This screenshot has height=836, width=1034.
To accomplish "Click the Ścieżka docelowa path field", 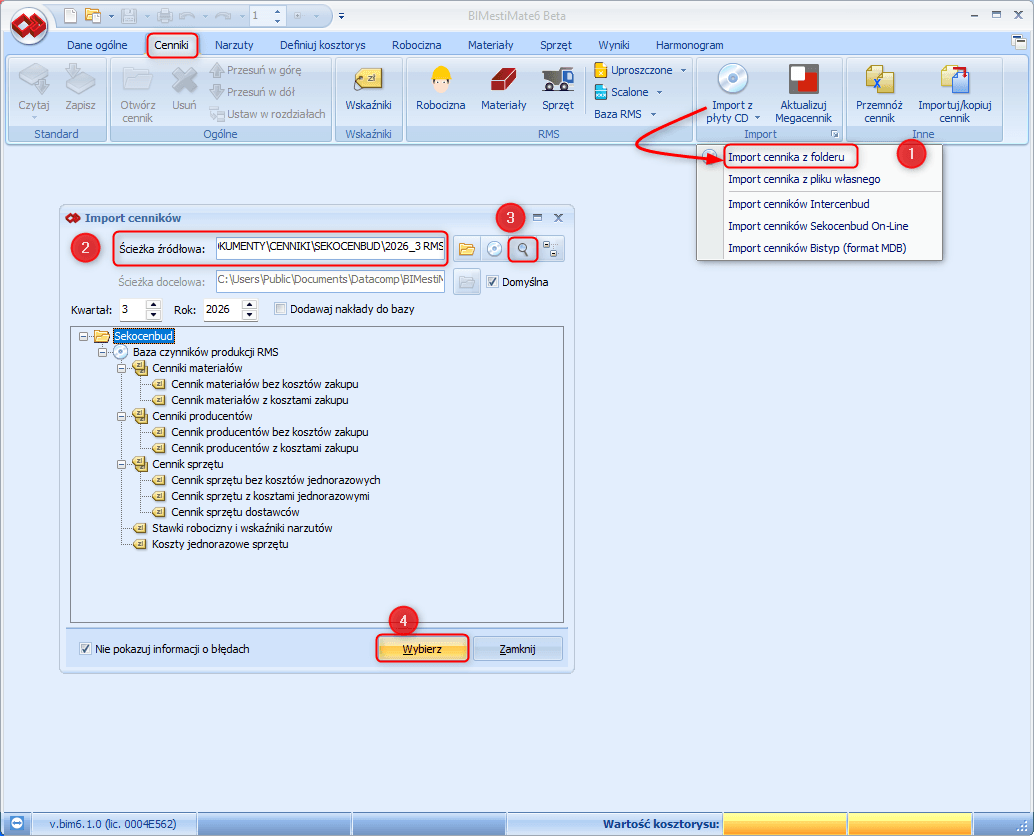I will pos(330,280).
